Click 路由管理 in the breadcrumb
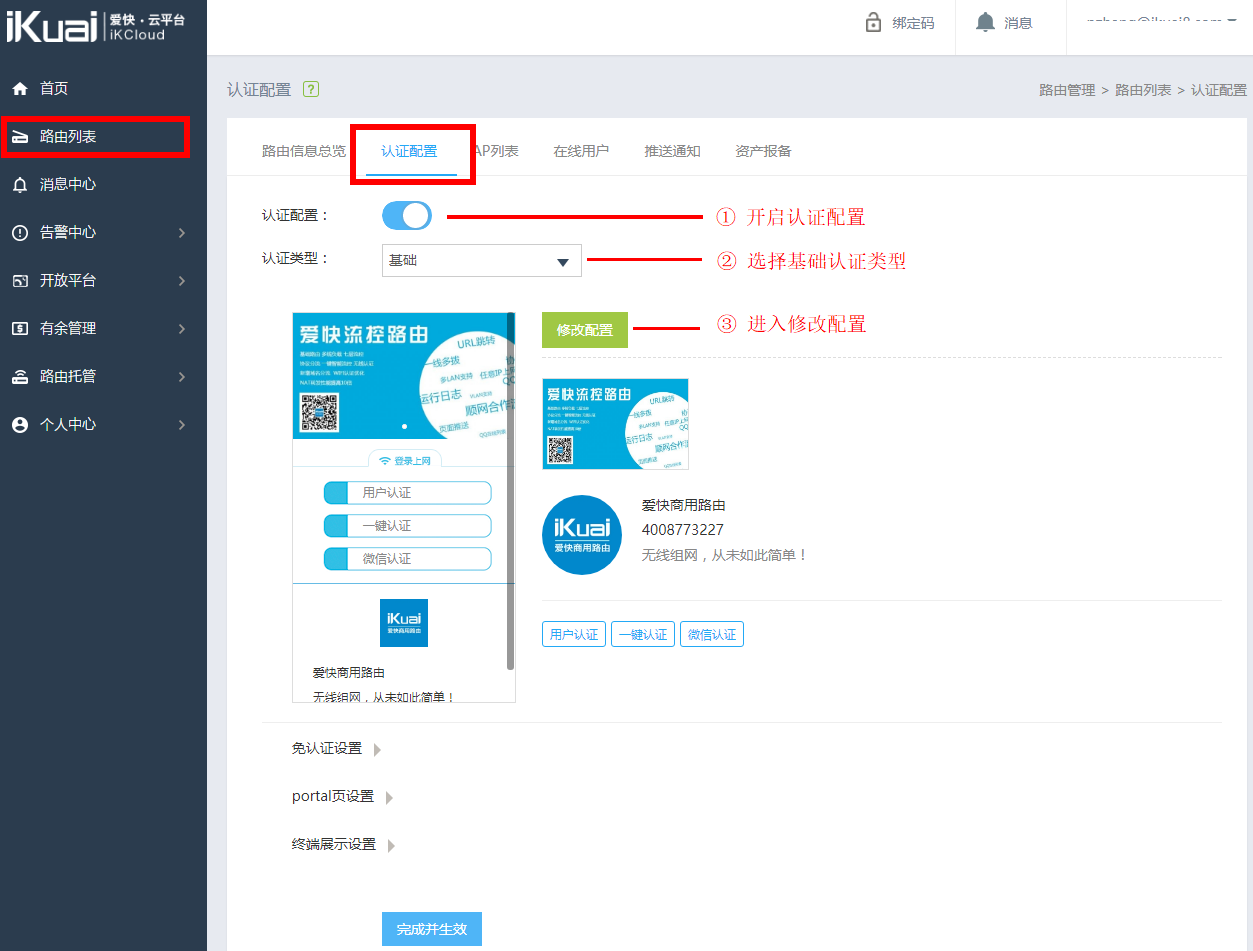 [x=1067, y=90]
